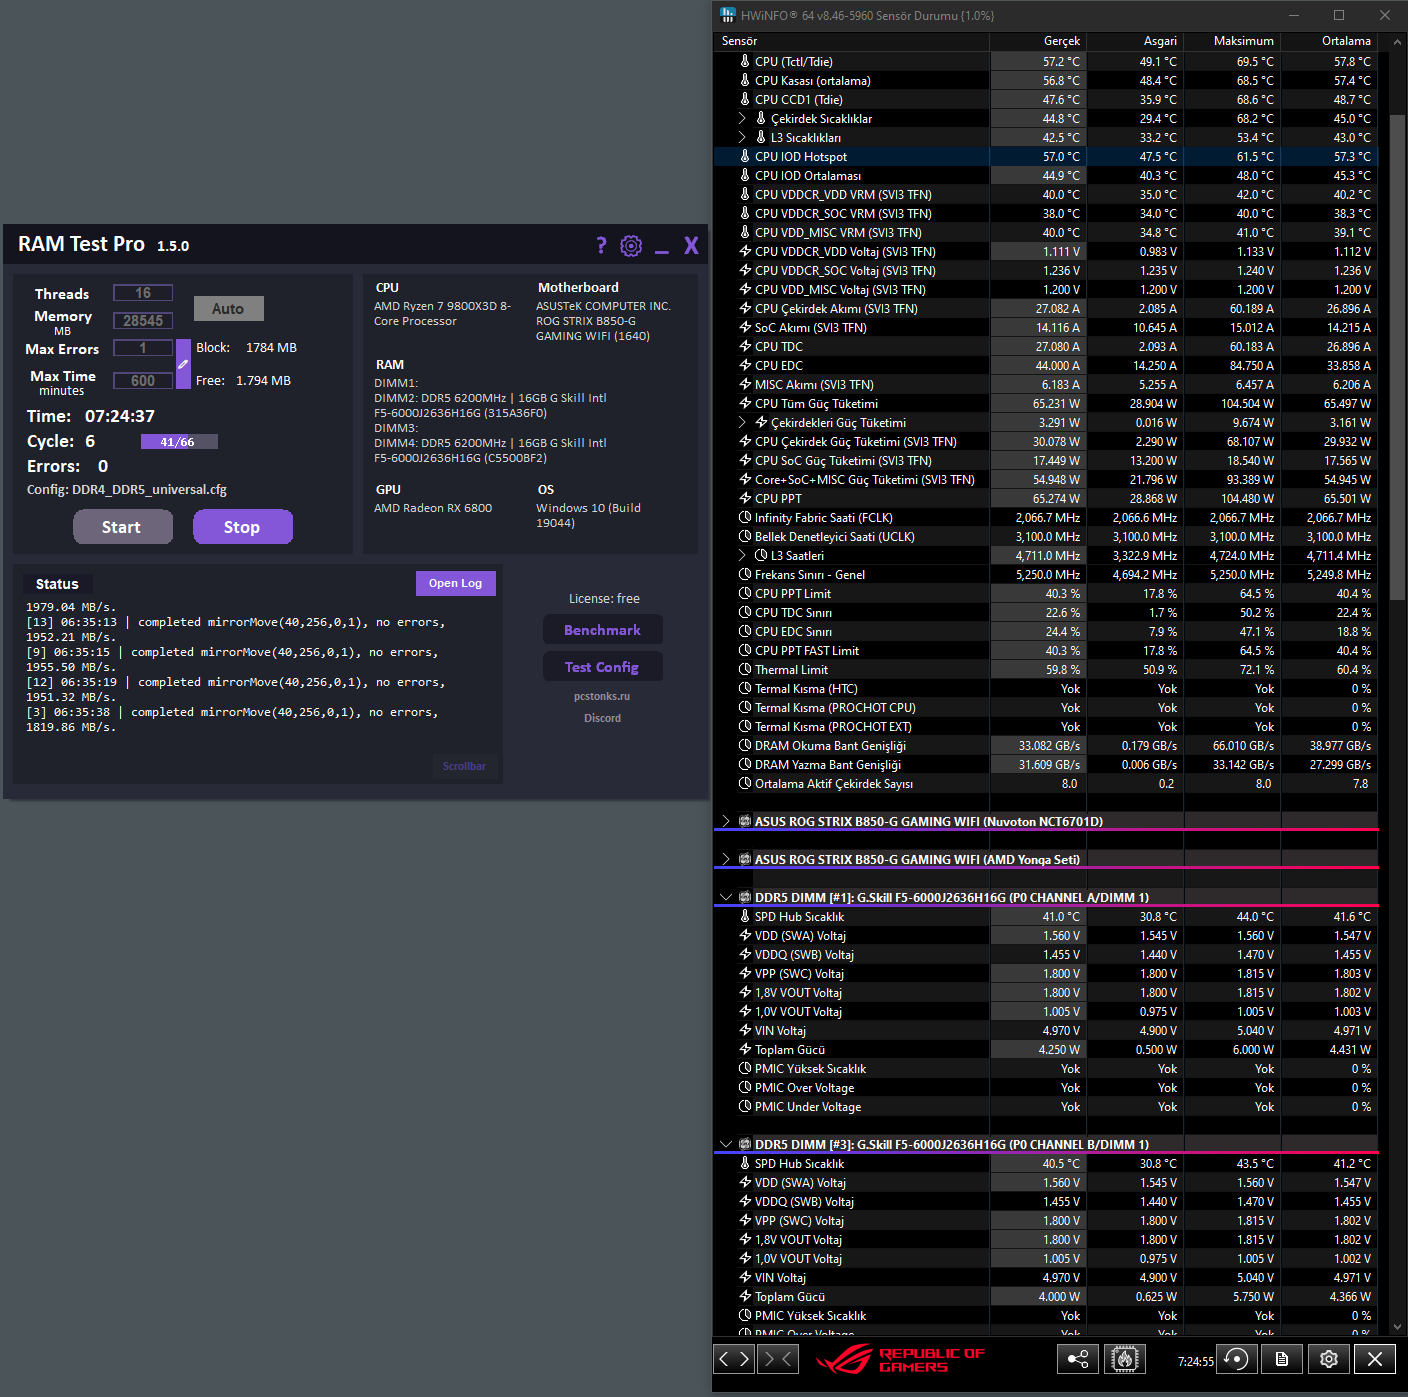Screen dimensions: 1408x1397
Task: Click the Start button
Action: tap(122, 527)
